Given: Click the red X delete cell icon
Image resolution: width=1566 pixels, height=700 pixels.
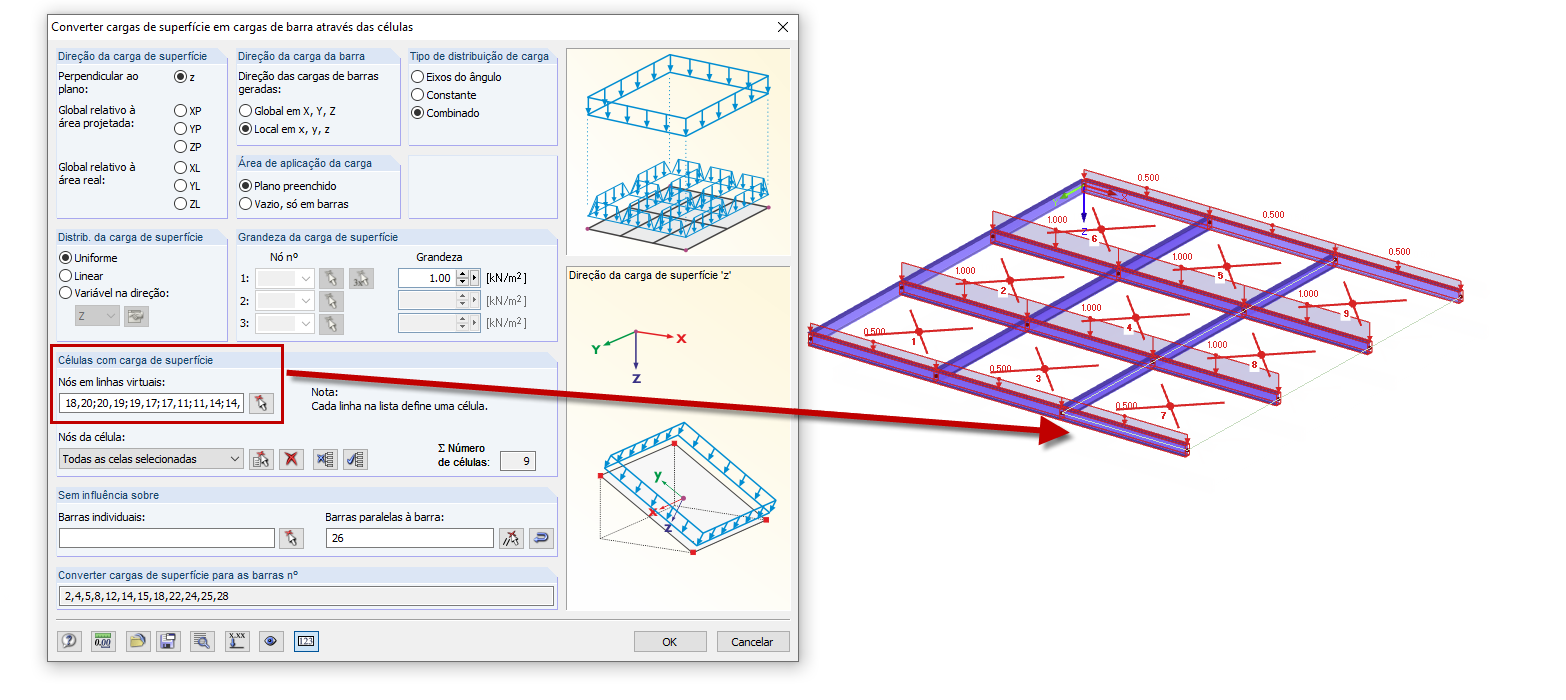Looking at the screenshot, I should (291, 459).
